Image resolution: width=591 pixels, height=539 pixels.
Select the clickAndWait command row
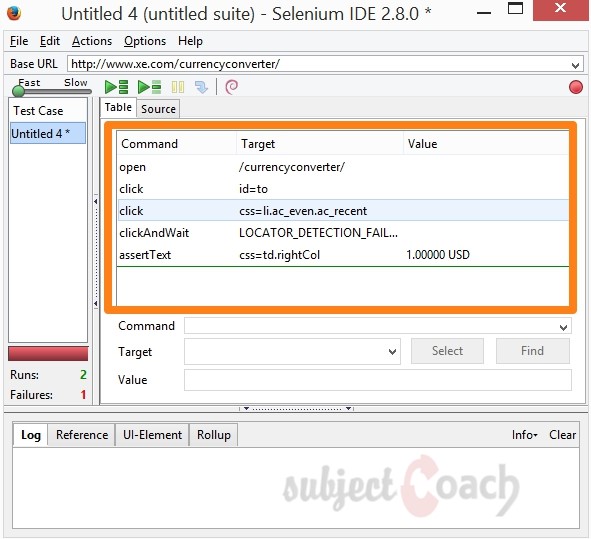343,233
